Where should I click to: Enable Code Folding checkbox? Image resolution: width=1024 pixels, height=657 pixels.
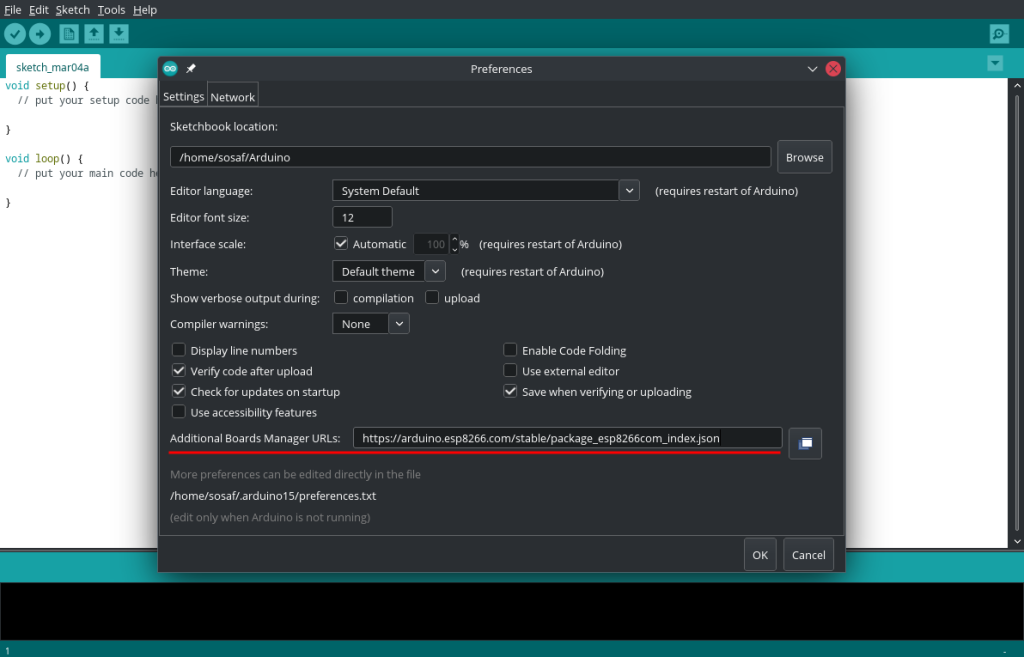pos(510,350)
